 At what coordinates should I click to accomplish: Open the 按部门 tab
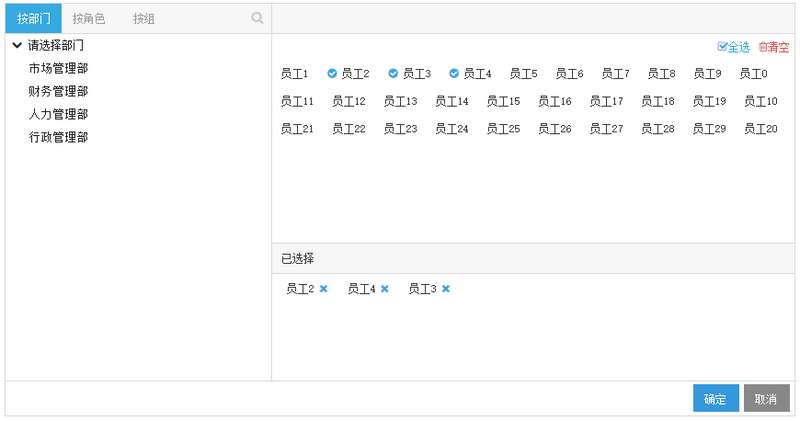(33, 19)
